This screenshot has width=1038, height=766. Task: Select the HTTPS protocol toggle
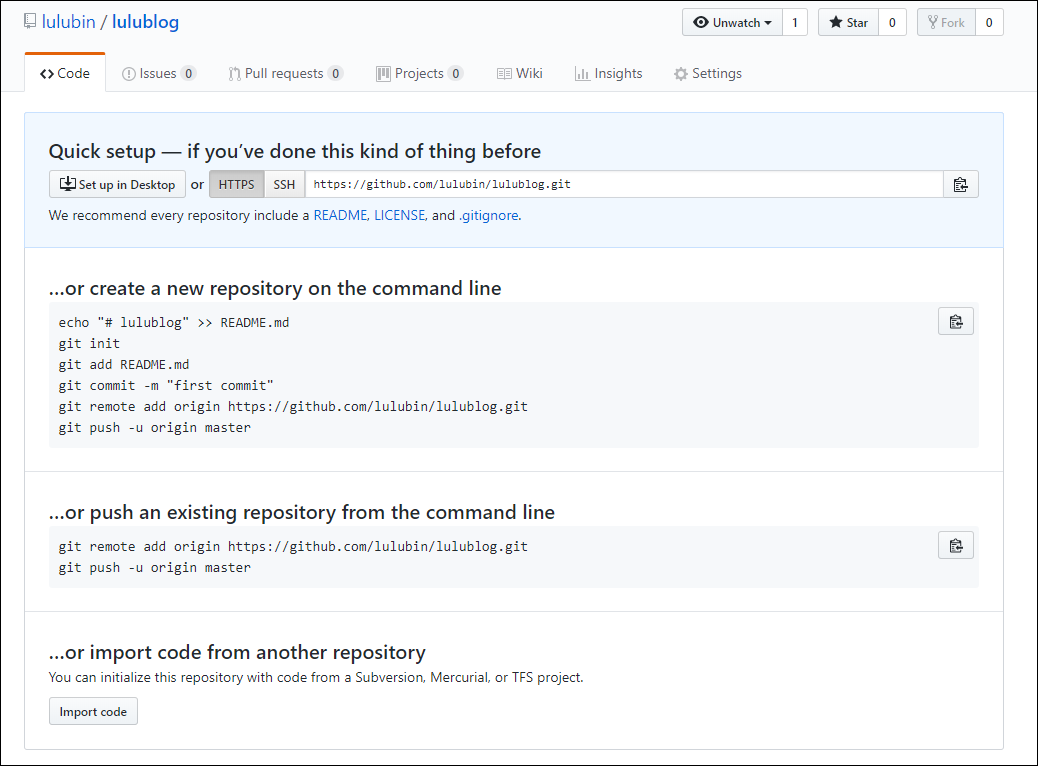236,185
